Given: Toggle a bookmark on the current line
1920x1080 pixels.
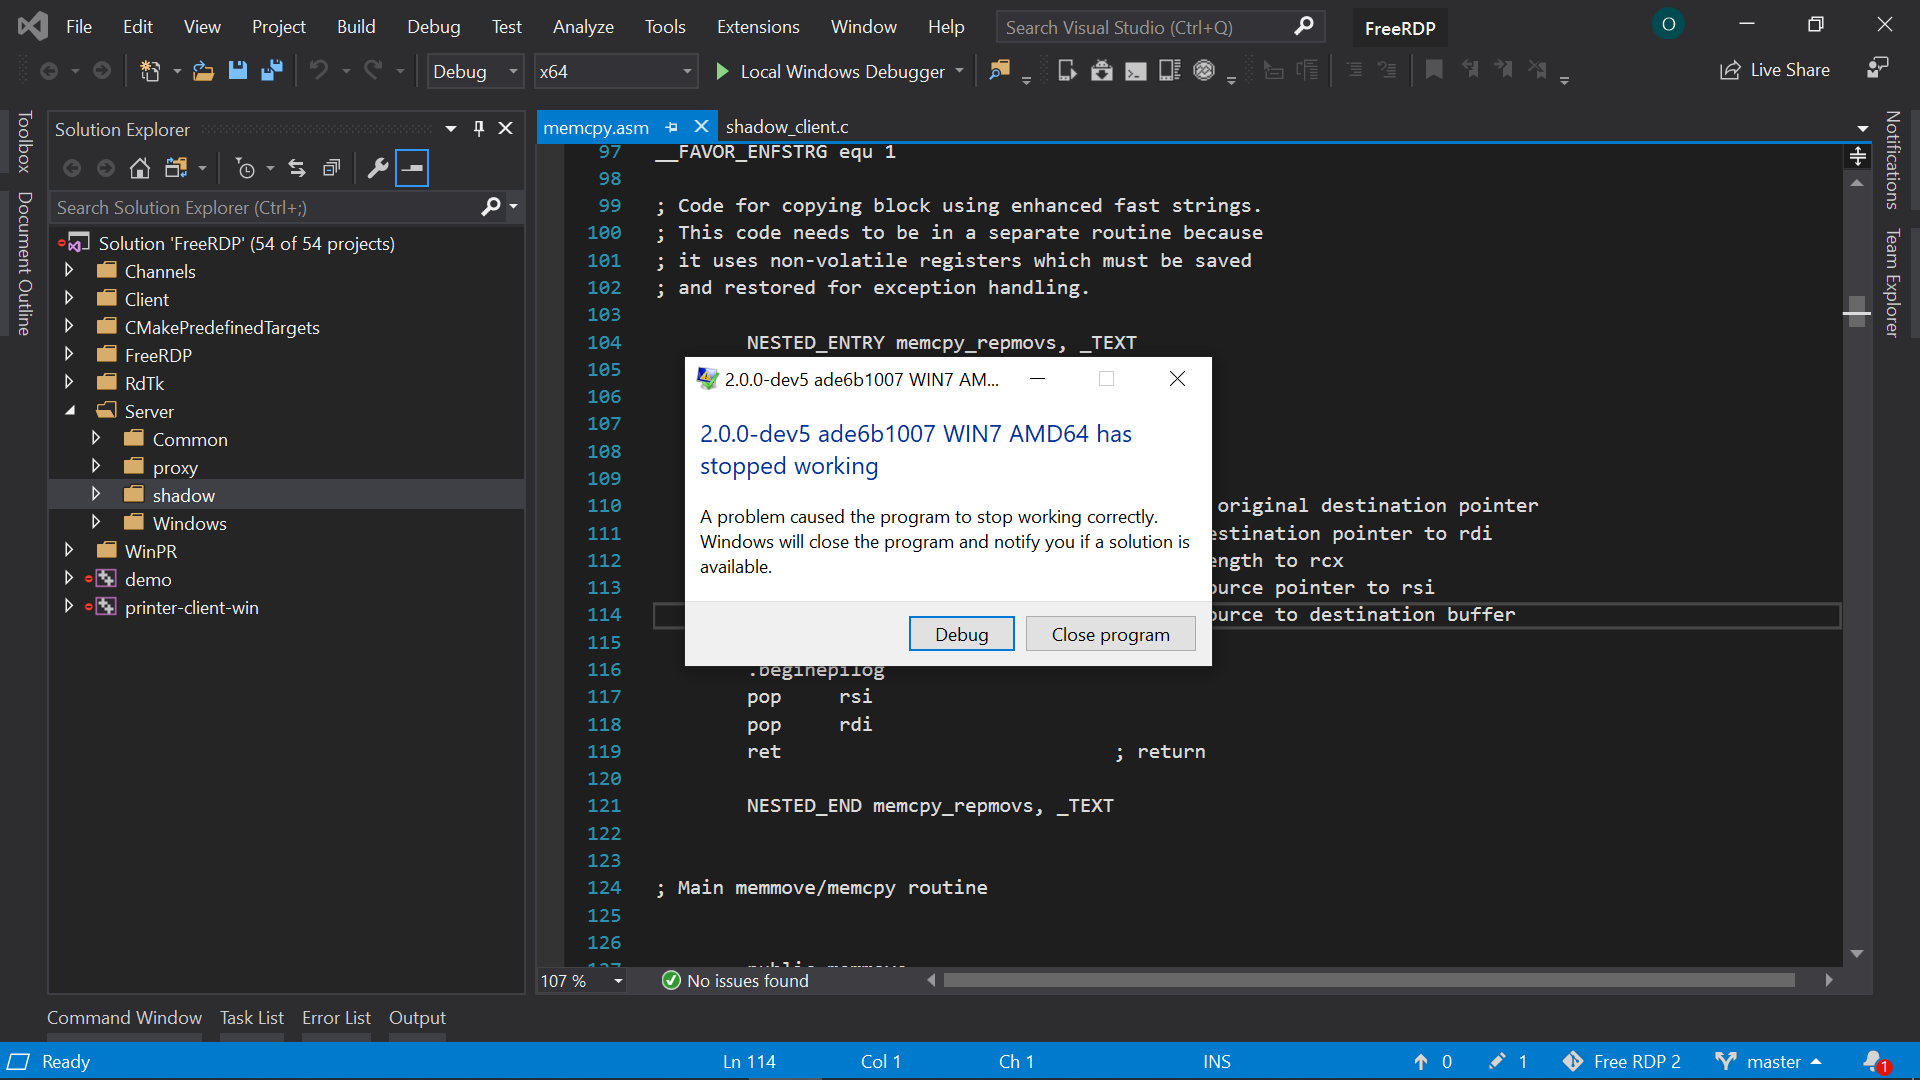Looking at the screenshot, I should click(1434, 70).
